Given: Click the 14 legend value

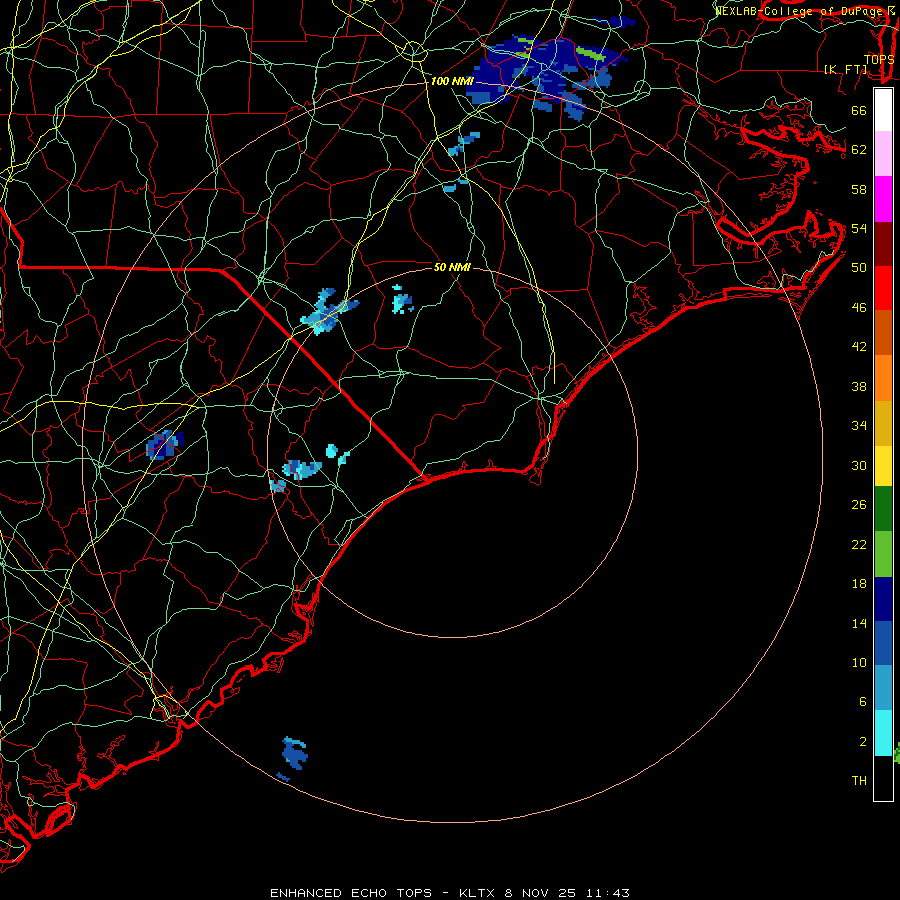Looking at the screenshot, I should [x=859, y=623].
